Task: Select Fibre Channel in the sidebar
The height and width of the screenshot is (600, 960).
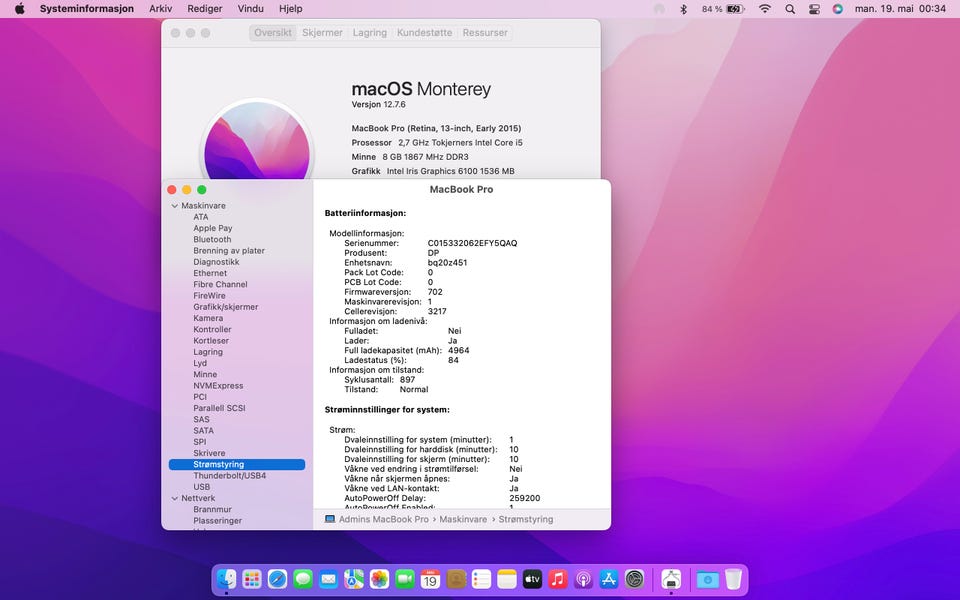Action: (x=220, y=285)
